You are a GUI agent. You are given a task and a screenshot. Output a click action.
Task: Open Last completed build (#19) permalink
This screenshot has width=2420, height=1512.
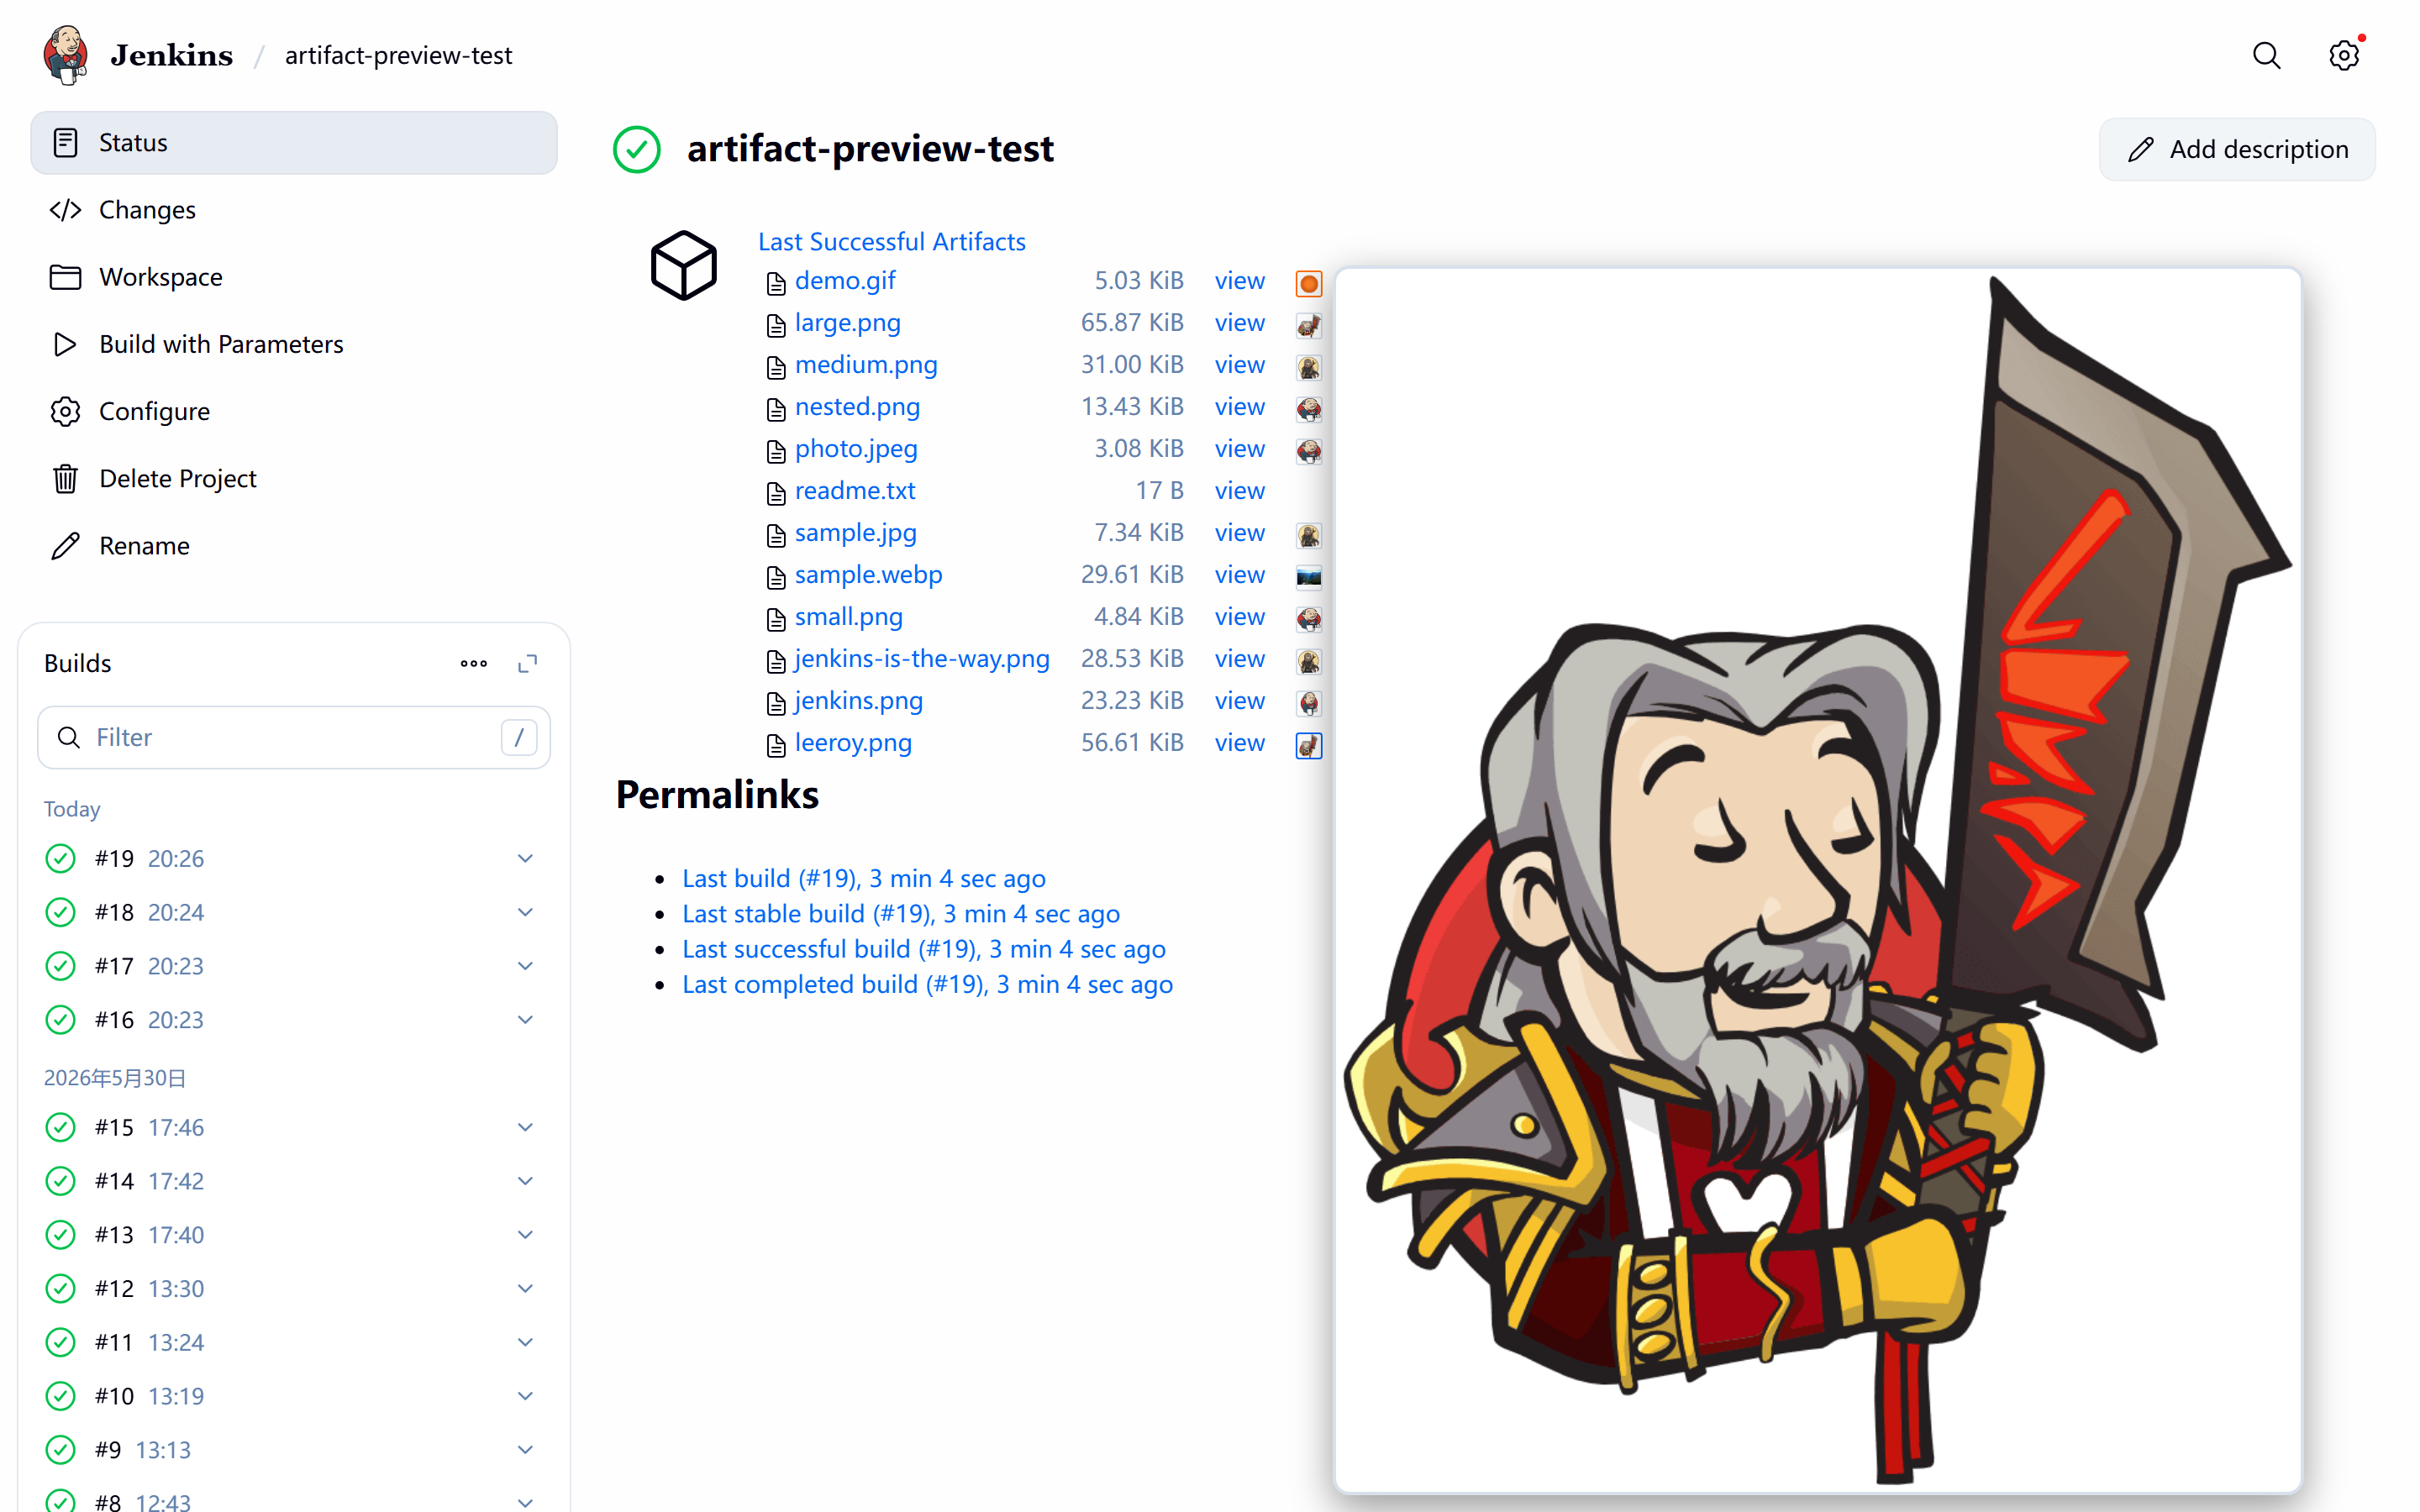click(x=928, y=985)
